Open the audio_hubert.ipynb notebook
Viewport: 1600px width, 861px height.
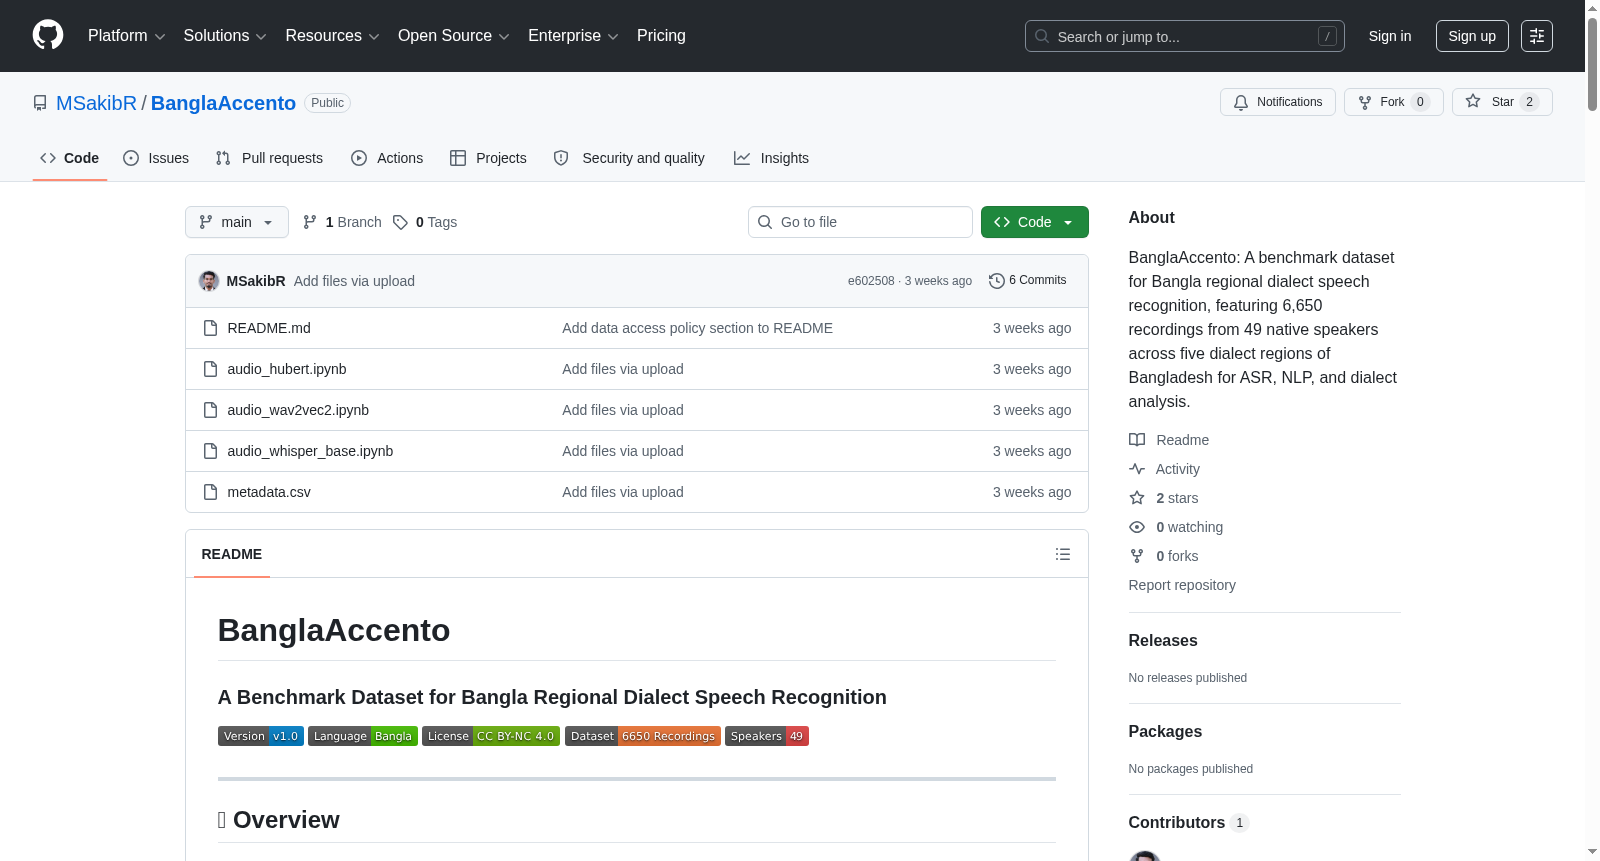coord(287,369)
